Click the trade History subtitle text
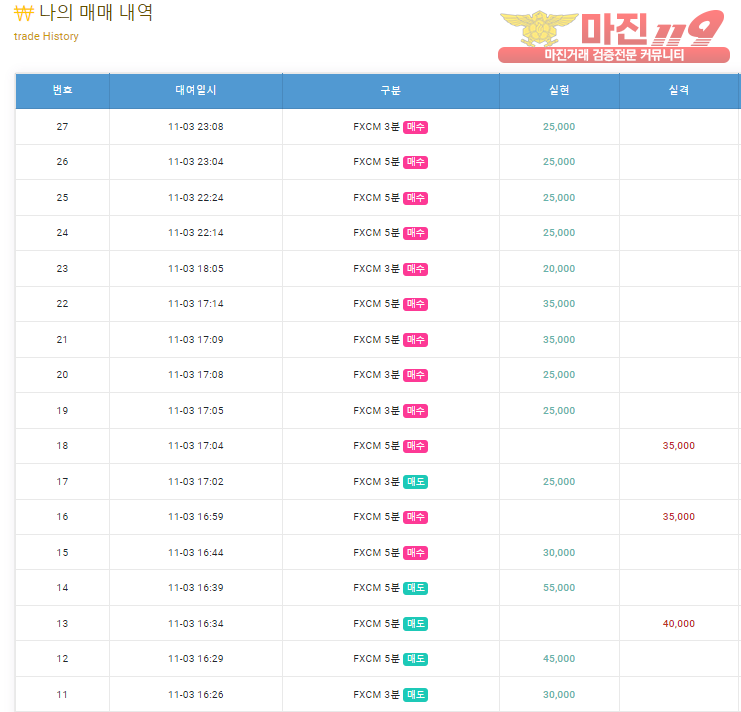 tap(46, 36)
